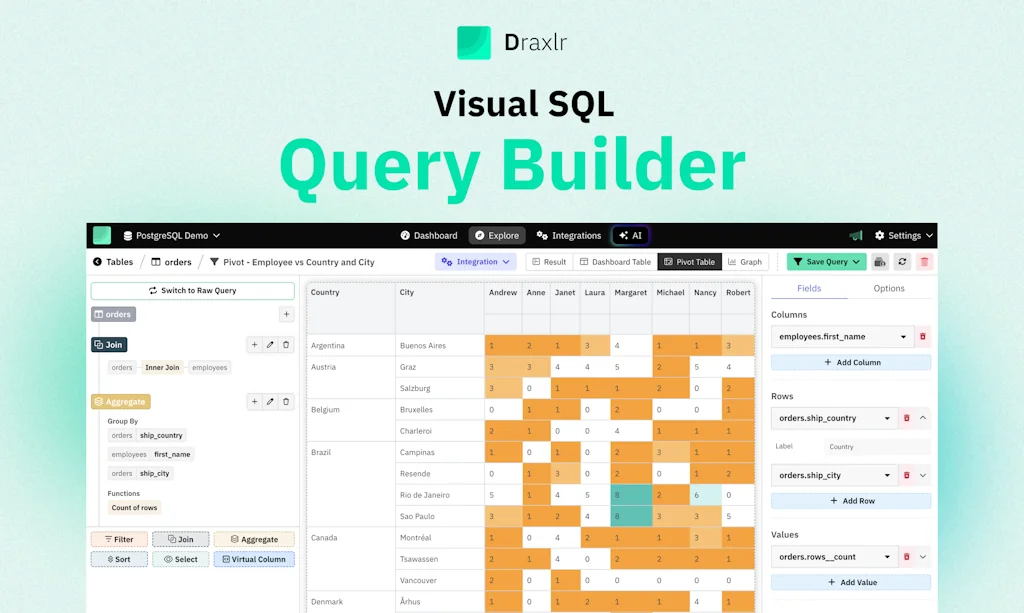Select the Pivot Table view tab

tap(690, 262)
